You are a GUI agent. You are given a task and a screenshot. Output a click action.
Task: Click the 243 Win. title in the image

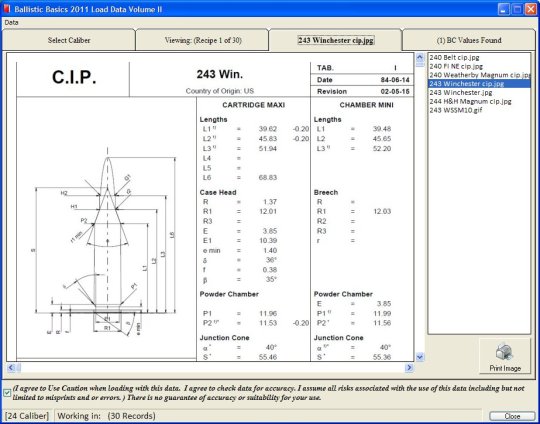220,74
